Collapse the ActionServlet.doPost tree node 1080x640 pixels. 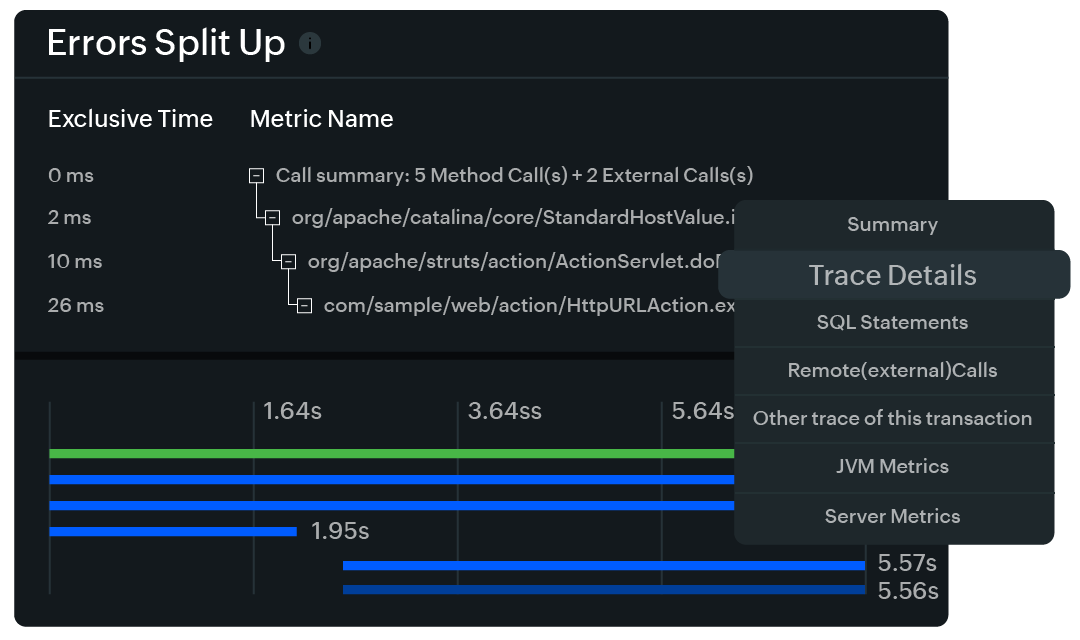pyautogui.click(x=288, y=261)
